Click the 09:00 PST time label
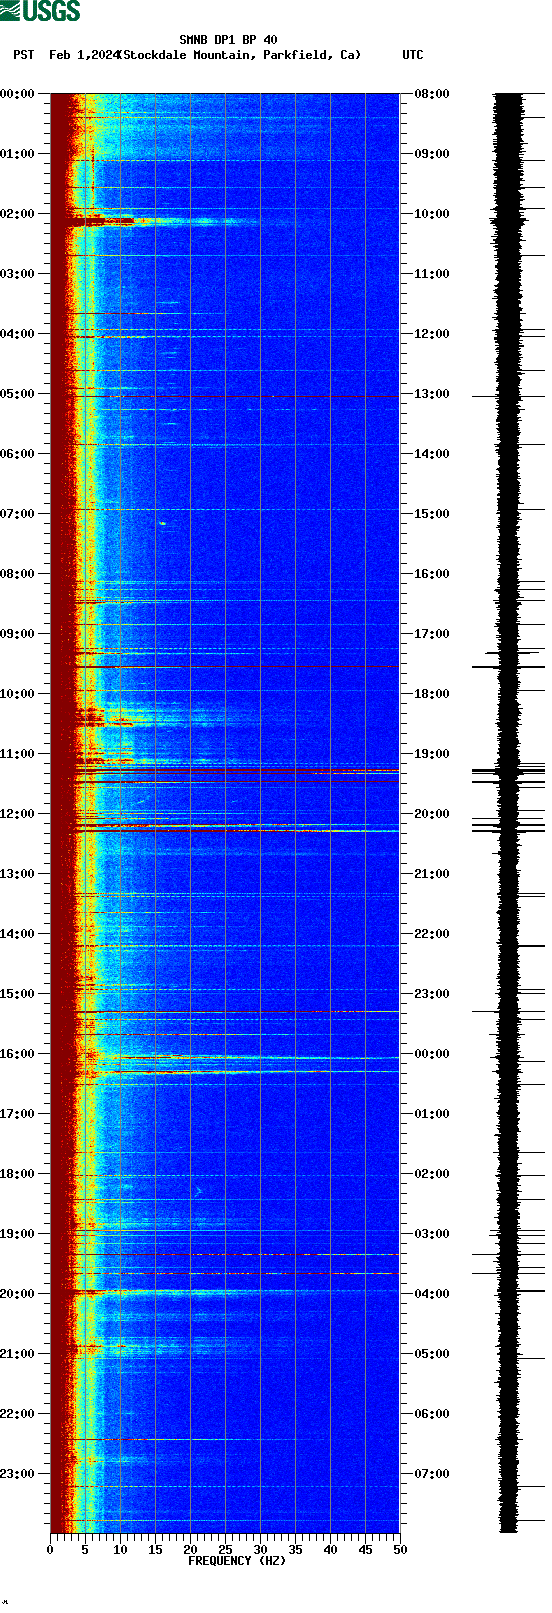Viewport: 552px width, 1613px height. coord(18,634)
